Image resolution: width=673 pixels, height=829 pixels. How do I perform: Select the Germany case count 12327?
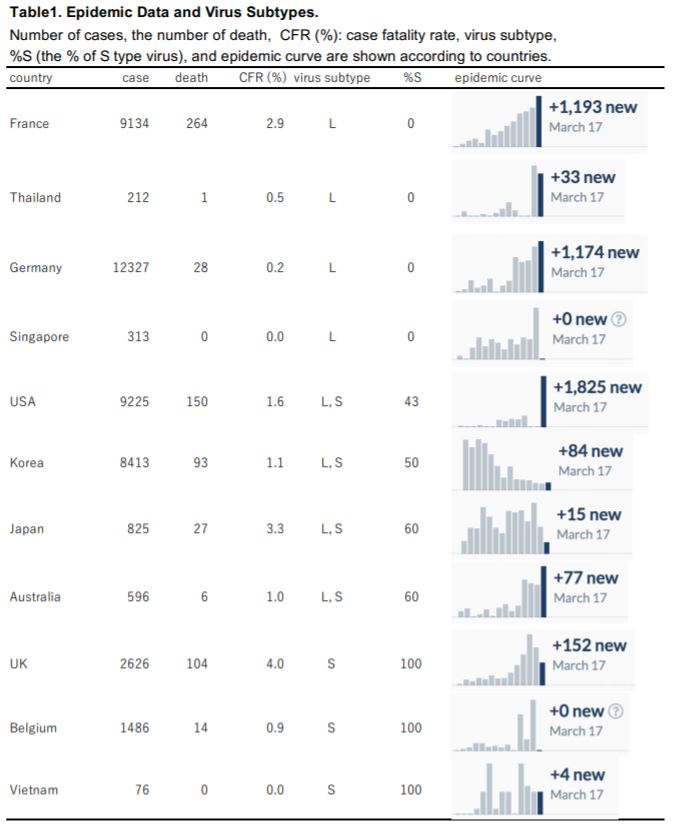pyautogui.click(x=131, y=268)
